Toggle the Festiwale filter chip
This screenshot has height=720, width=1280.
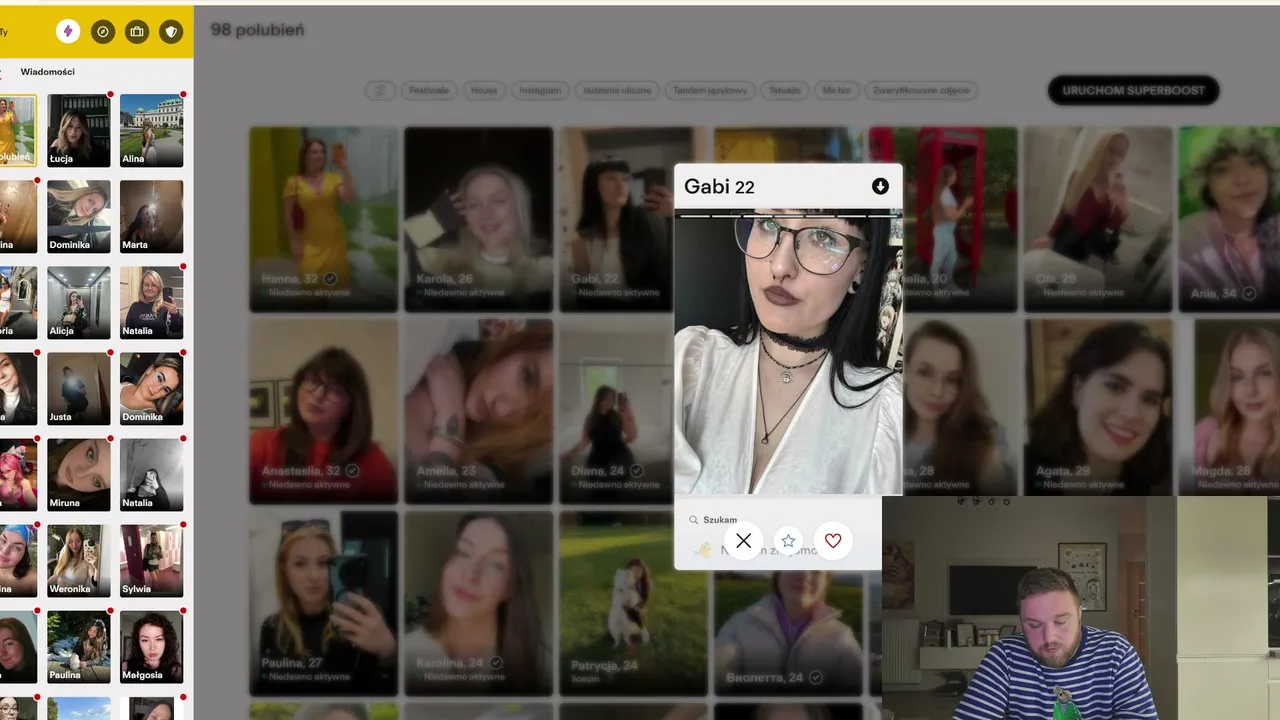pos(428,90)
